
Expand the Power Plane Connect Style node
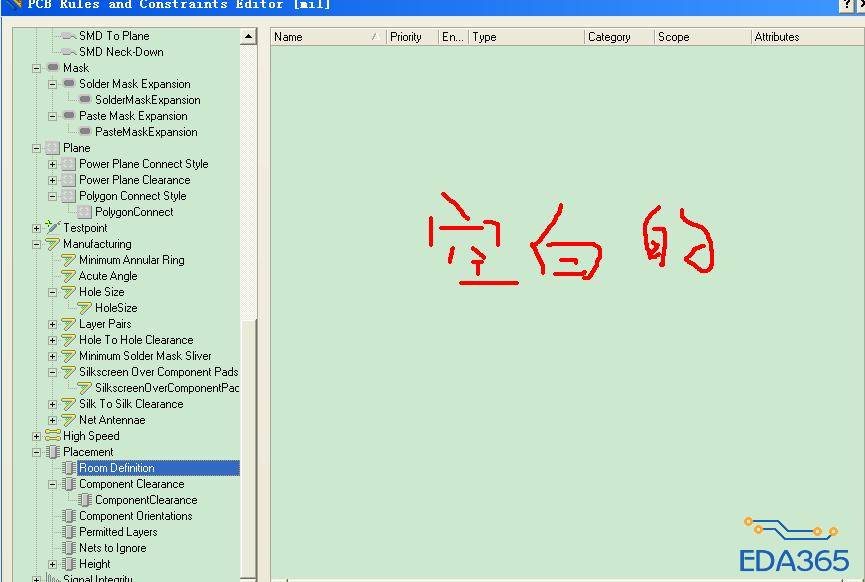52,164
